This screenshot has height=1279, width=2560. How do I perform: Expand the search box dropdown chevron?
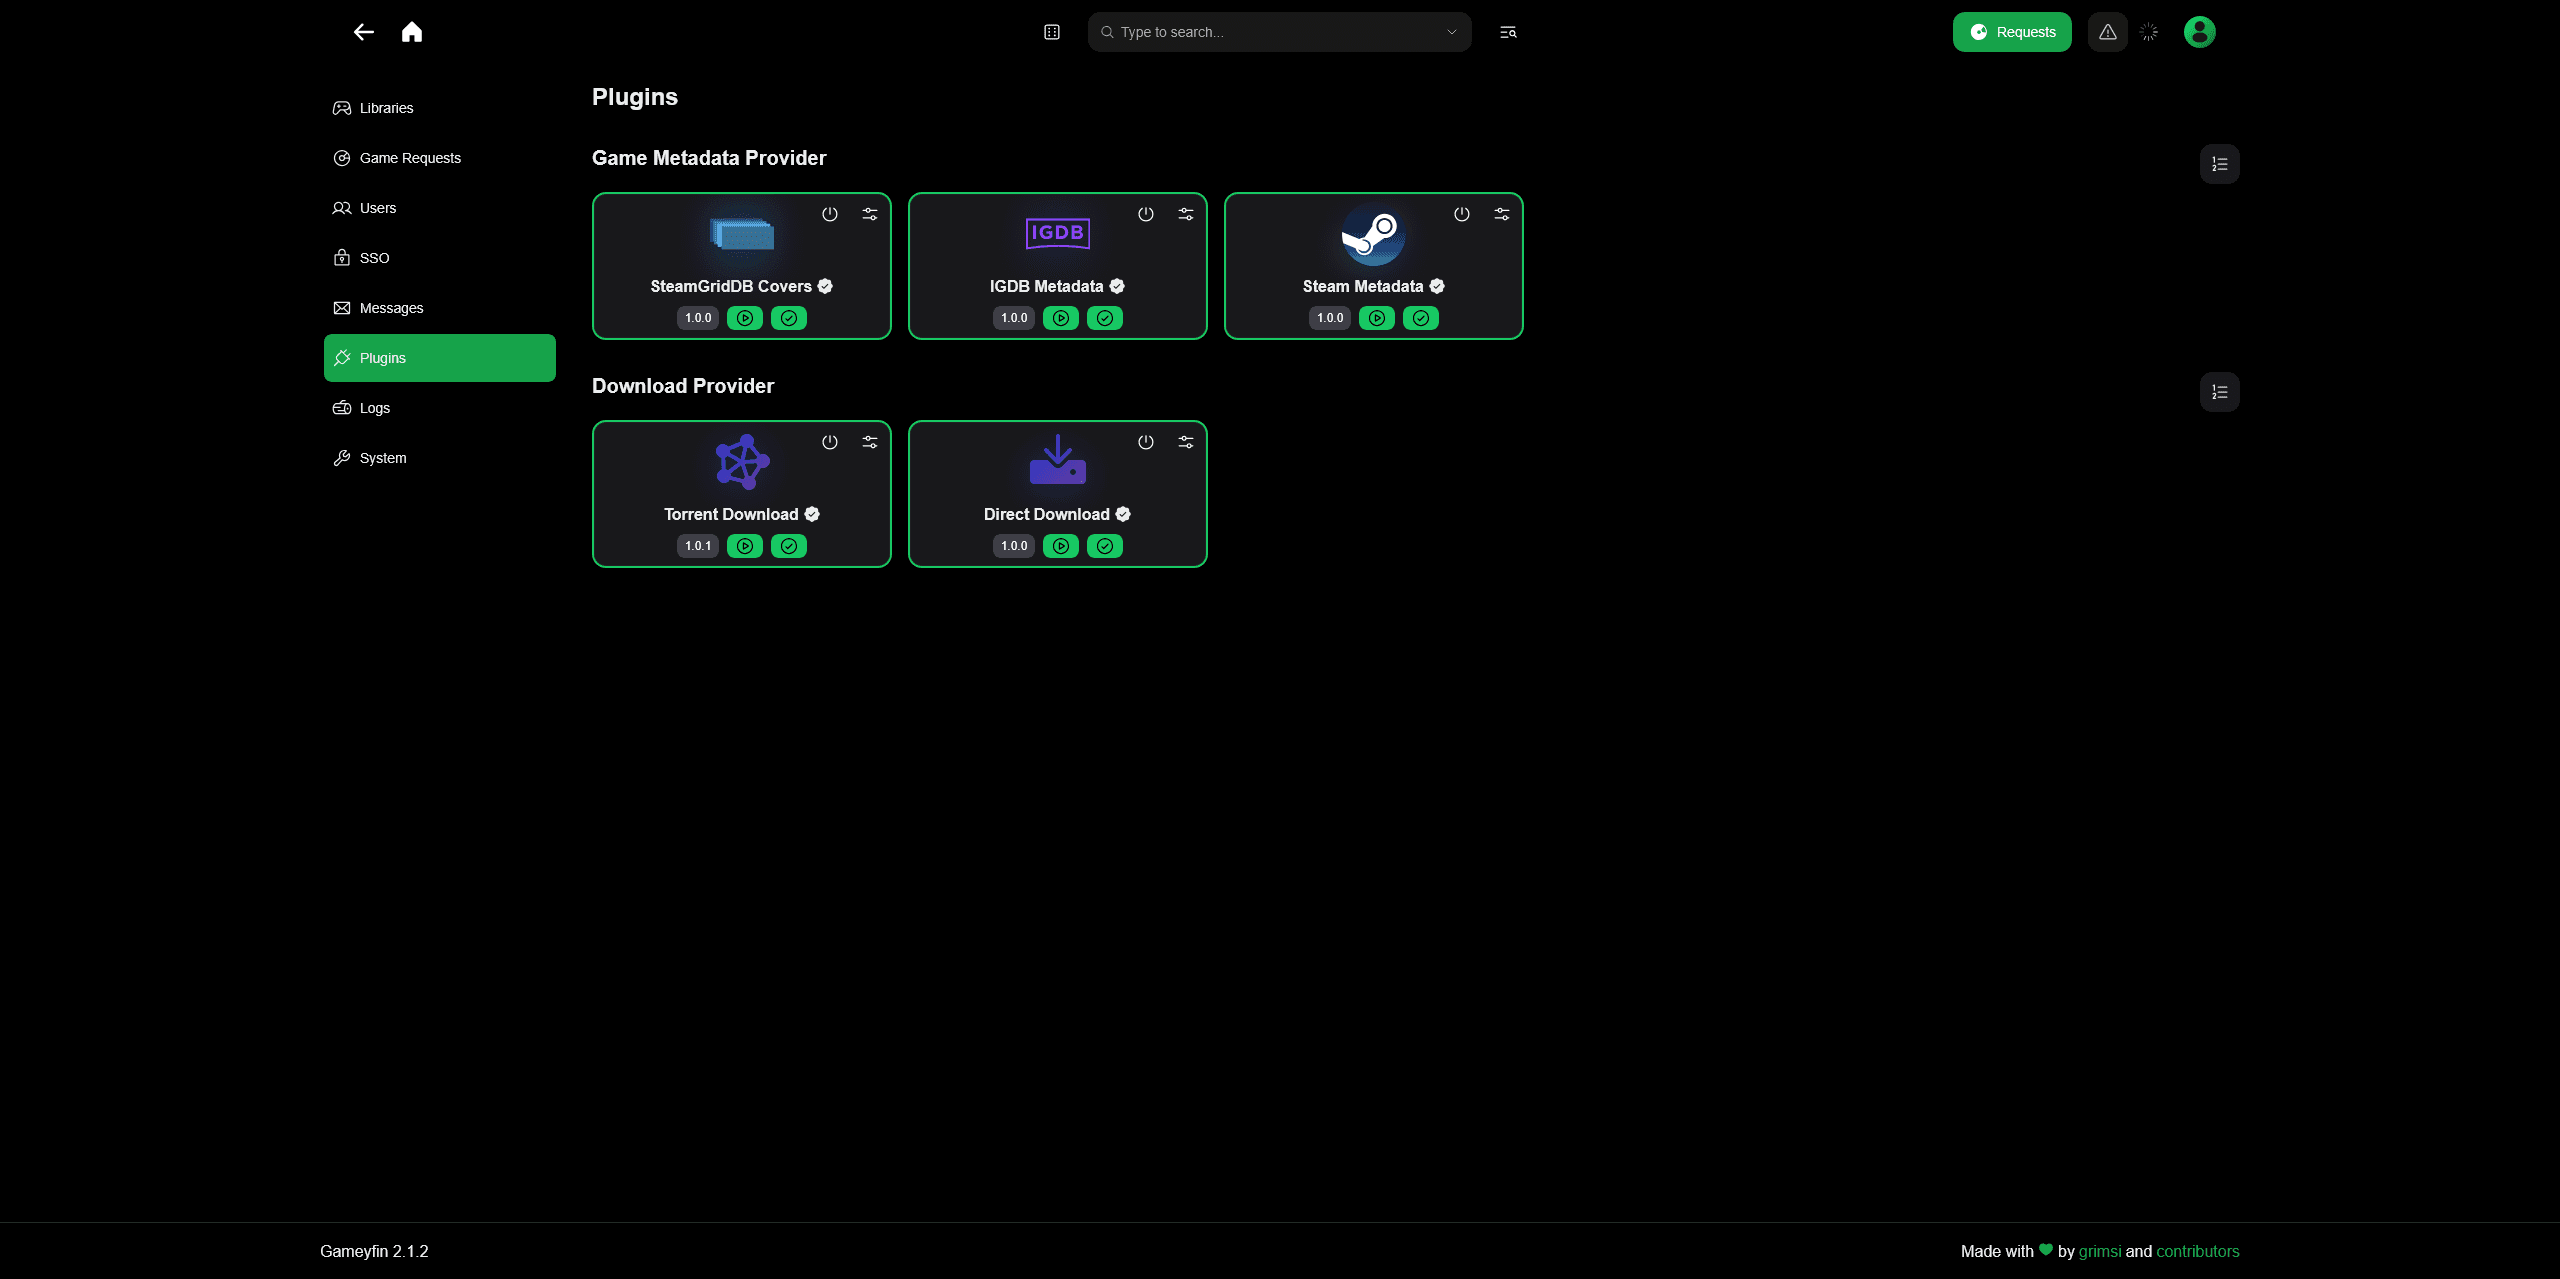click(1452, 32)
